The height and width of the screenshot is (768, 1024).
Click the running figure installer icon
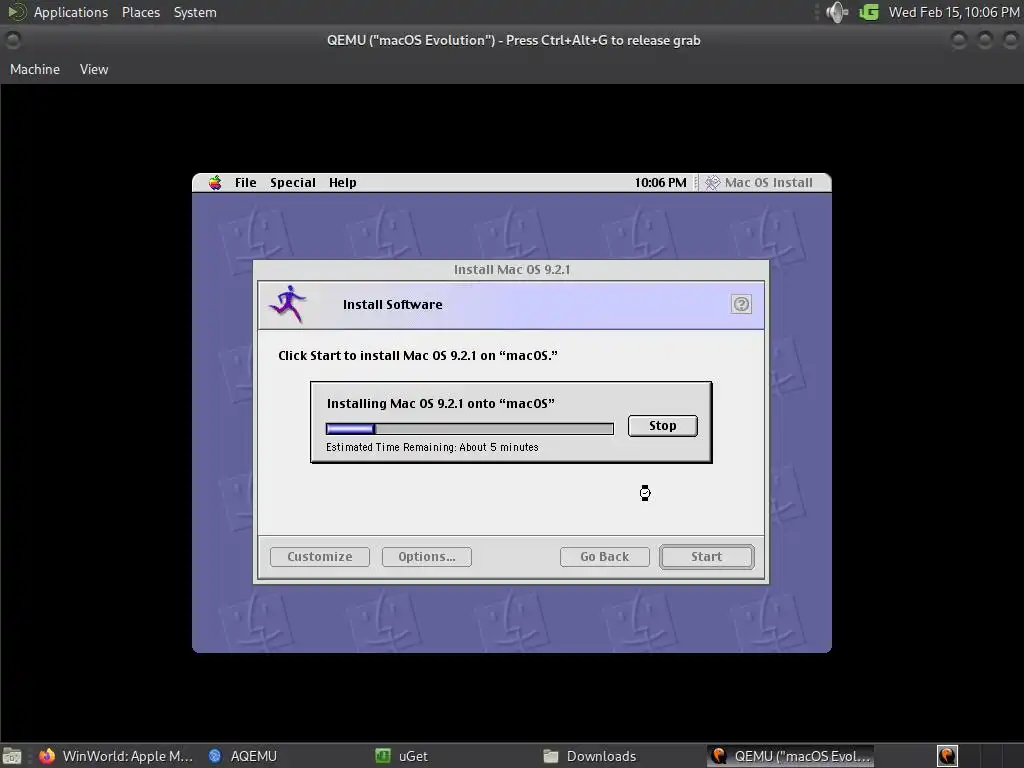click(x=288, y=304)
